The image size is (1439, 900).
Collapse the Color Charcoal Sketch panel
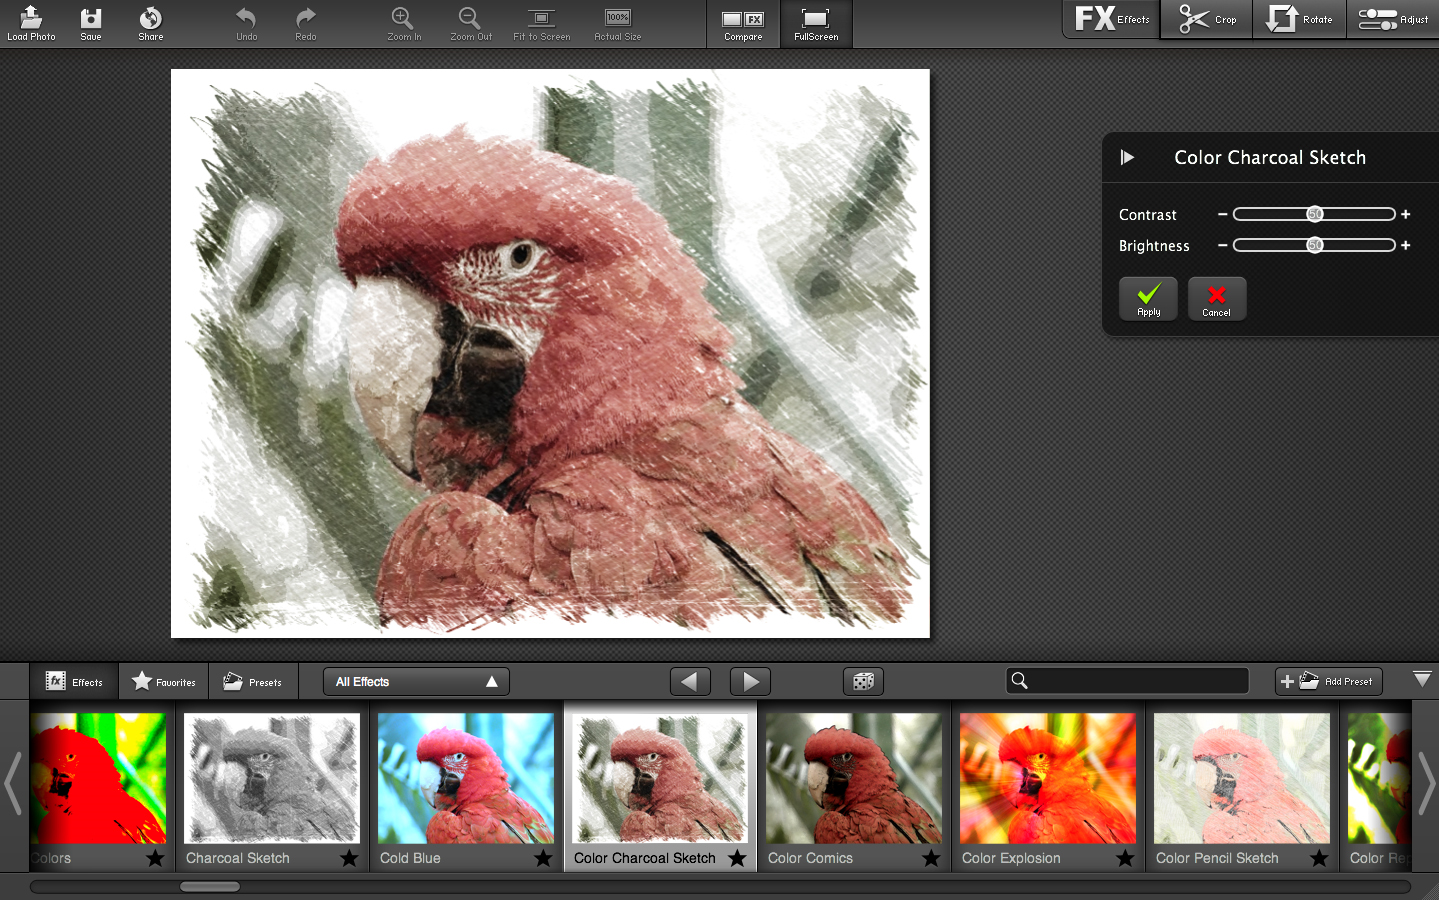point(1127,157)
